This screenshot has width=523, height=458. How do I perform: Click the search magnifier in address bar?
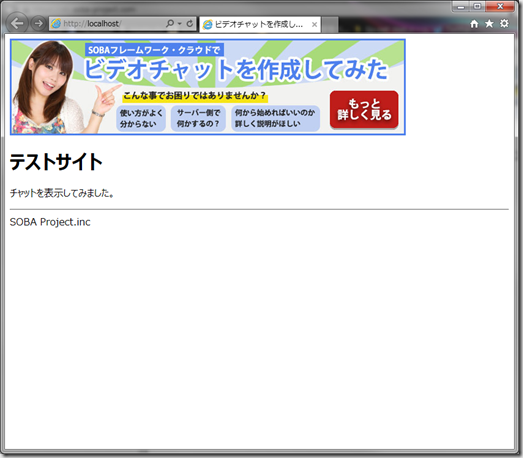[170, 24]
